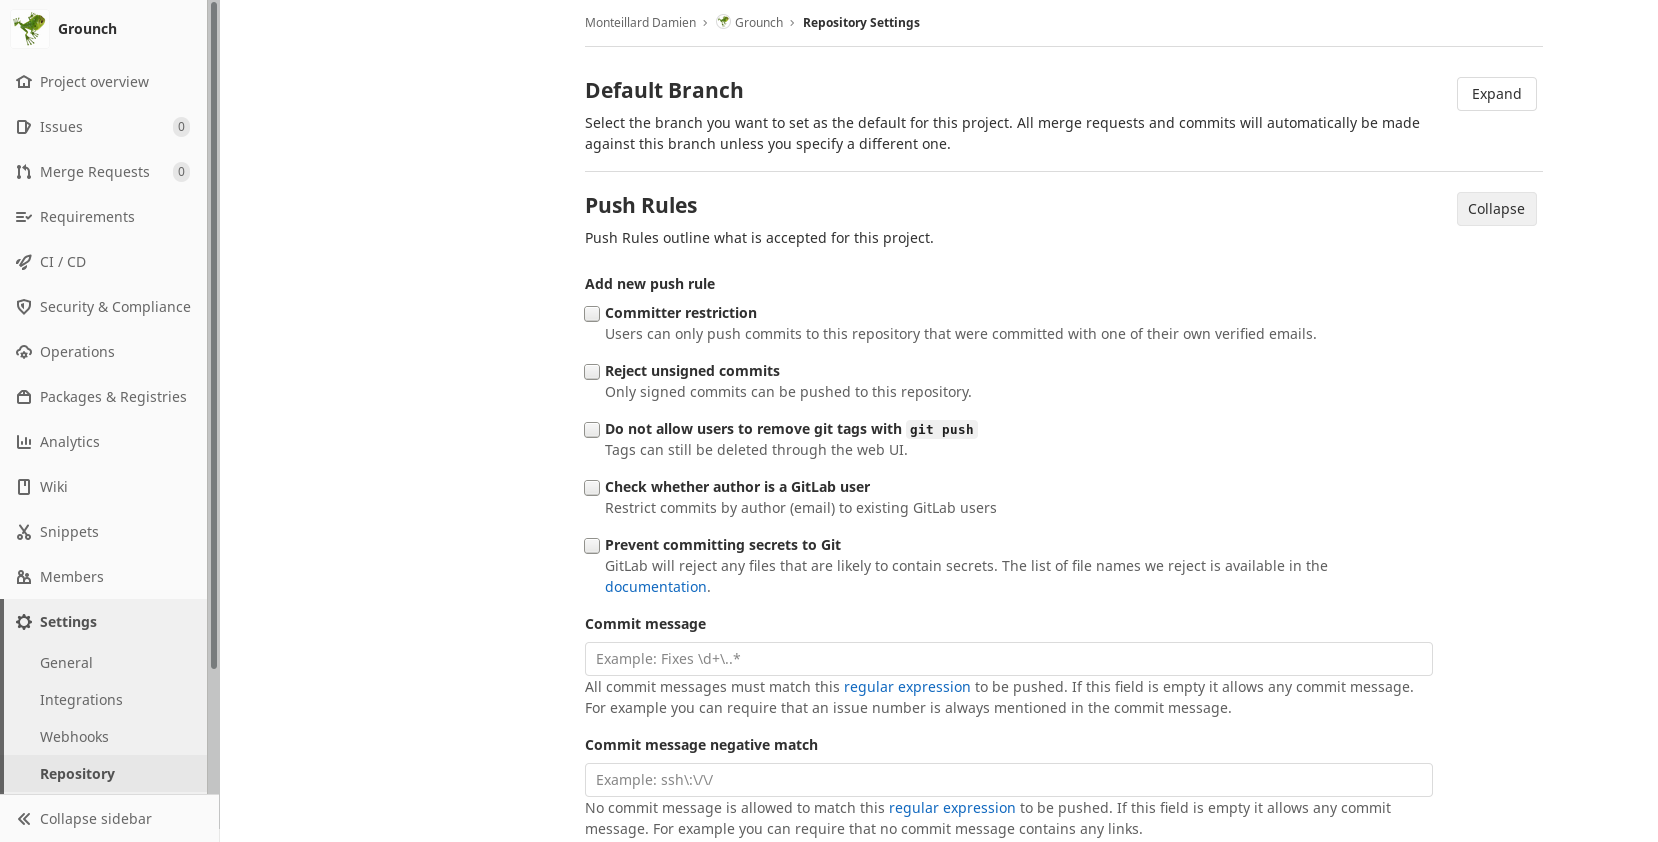The image size is (1658, 842).
Task: Select the CI / CD rocket icon
Action: pos(24,262)
